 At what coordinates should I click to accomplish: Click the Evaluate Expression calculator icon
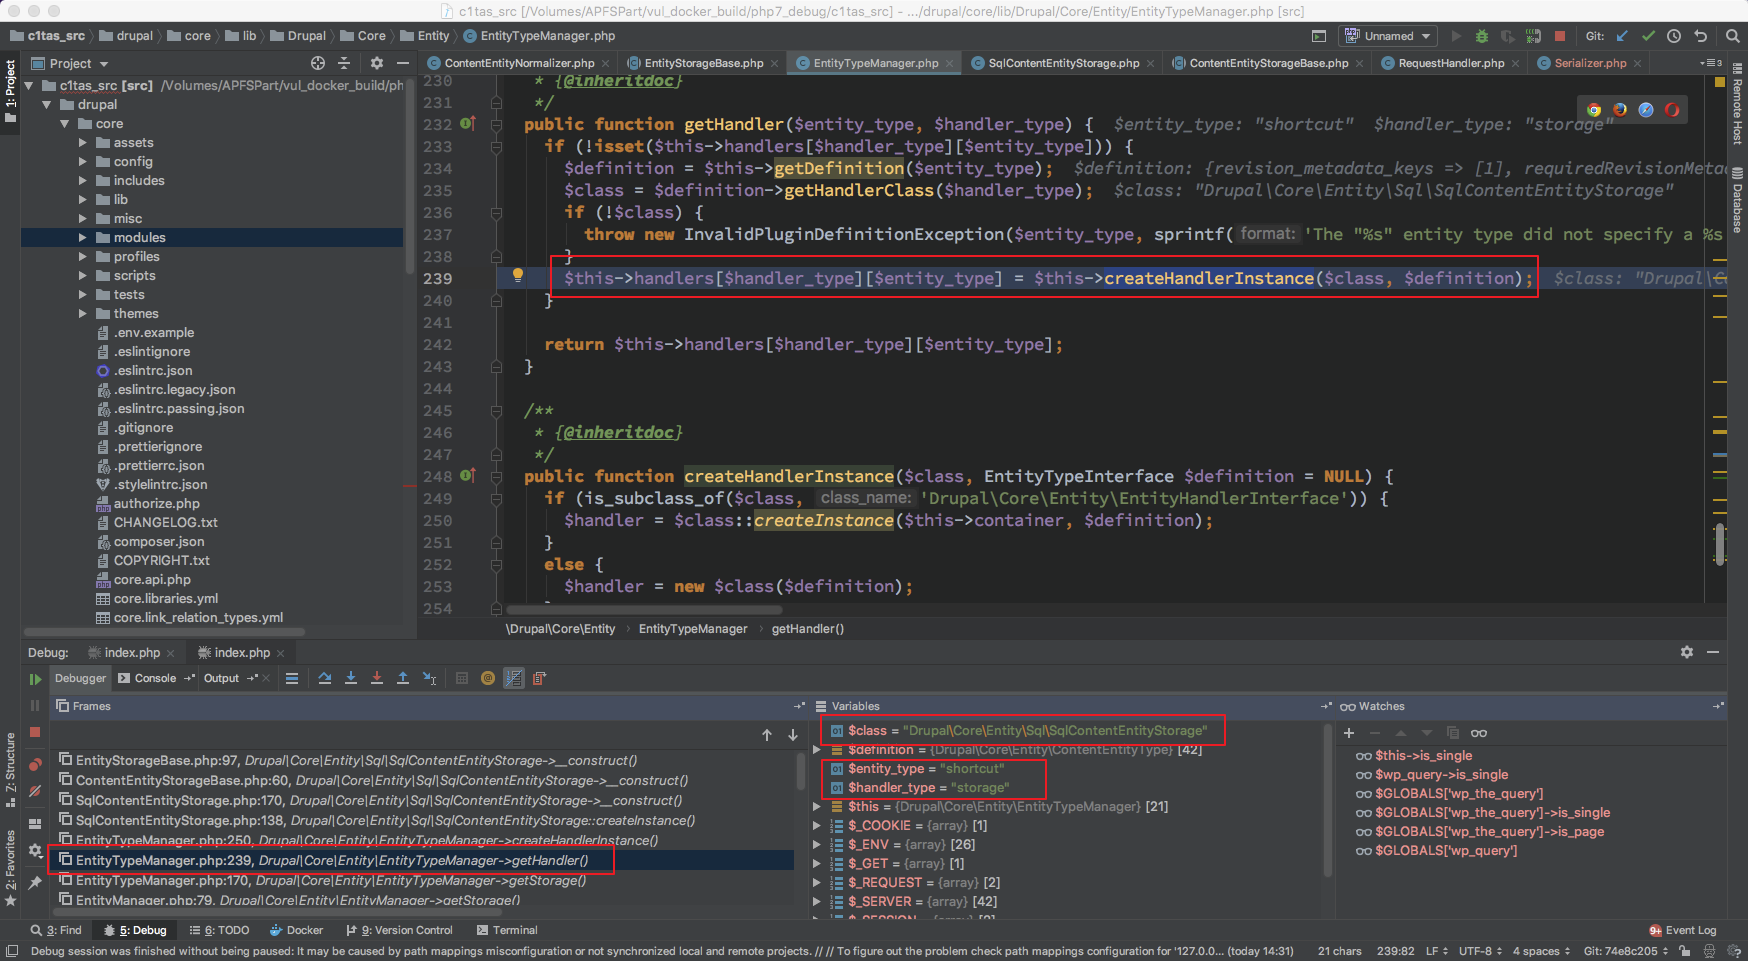point(462,678)
